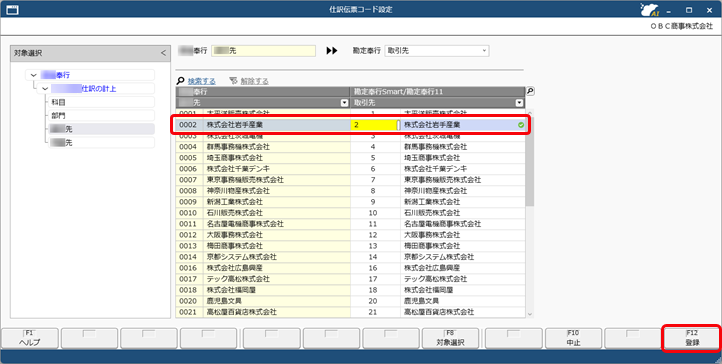Collapse the 奉行 root tree node
Image resolution: width=722 pixels, height=364 pixels.
click(x=33, y=75)
